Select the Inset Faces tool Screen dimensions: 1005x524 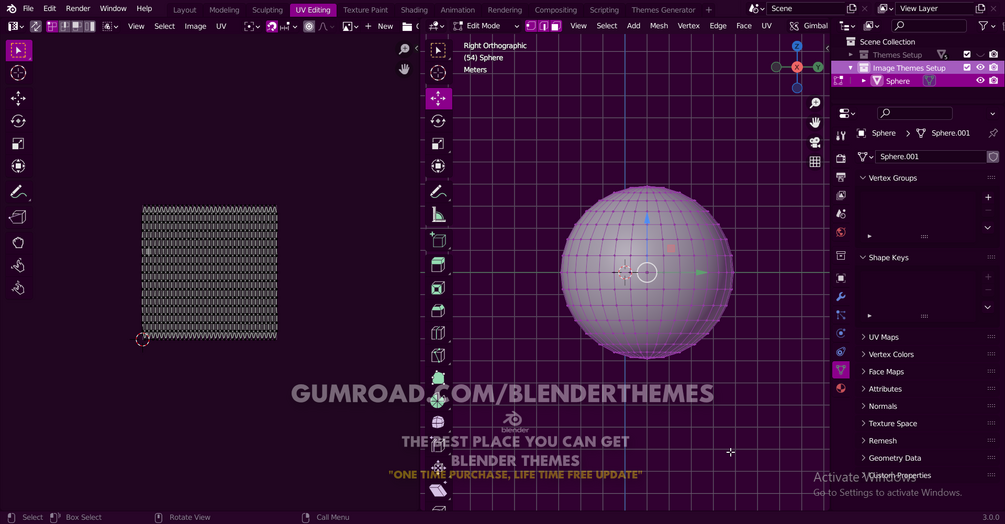[438, 288]
